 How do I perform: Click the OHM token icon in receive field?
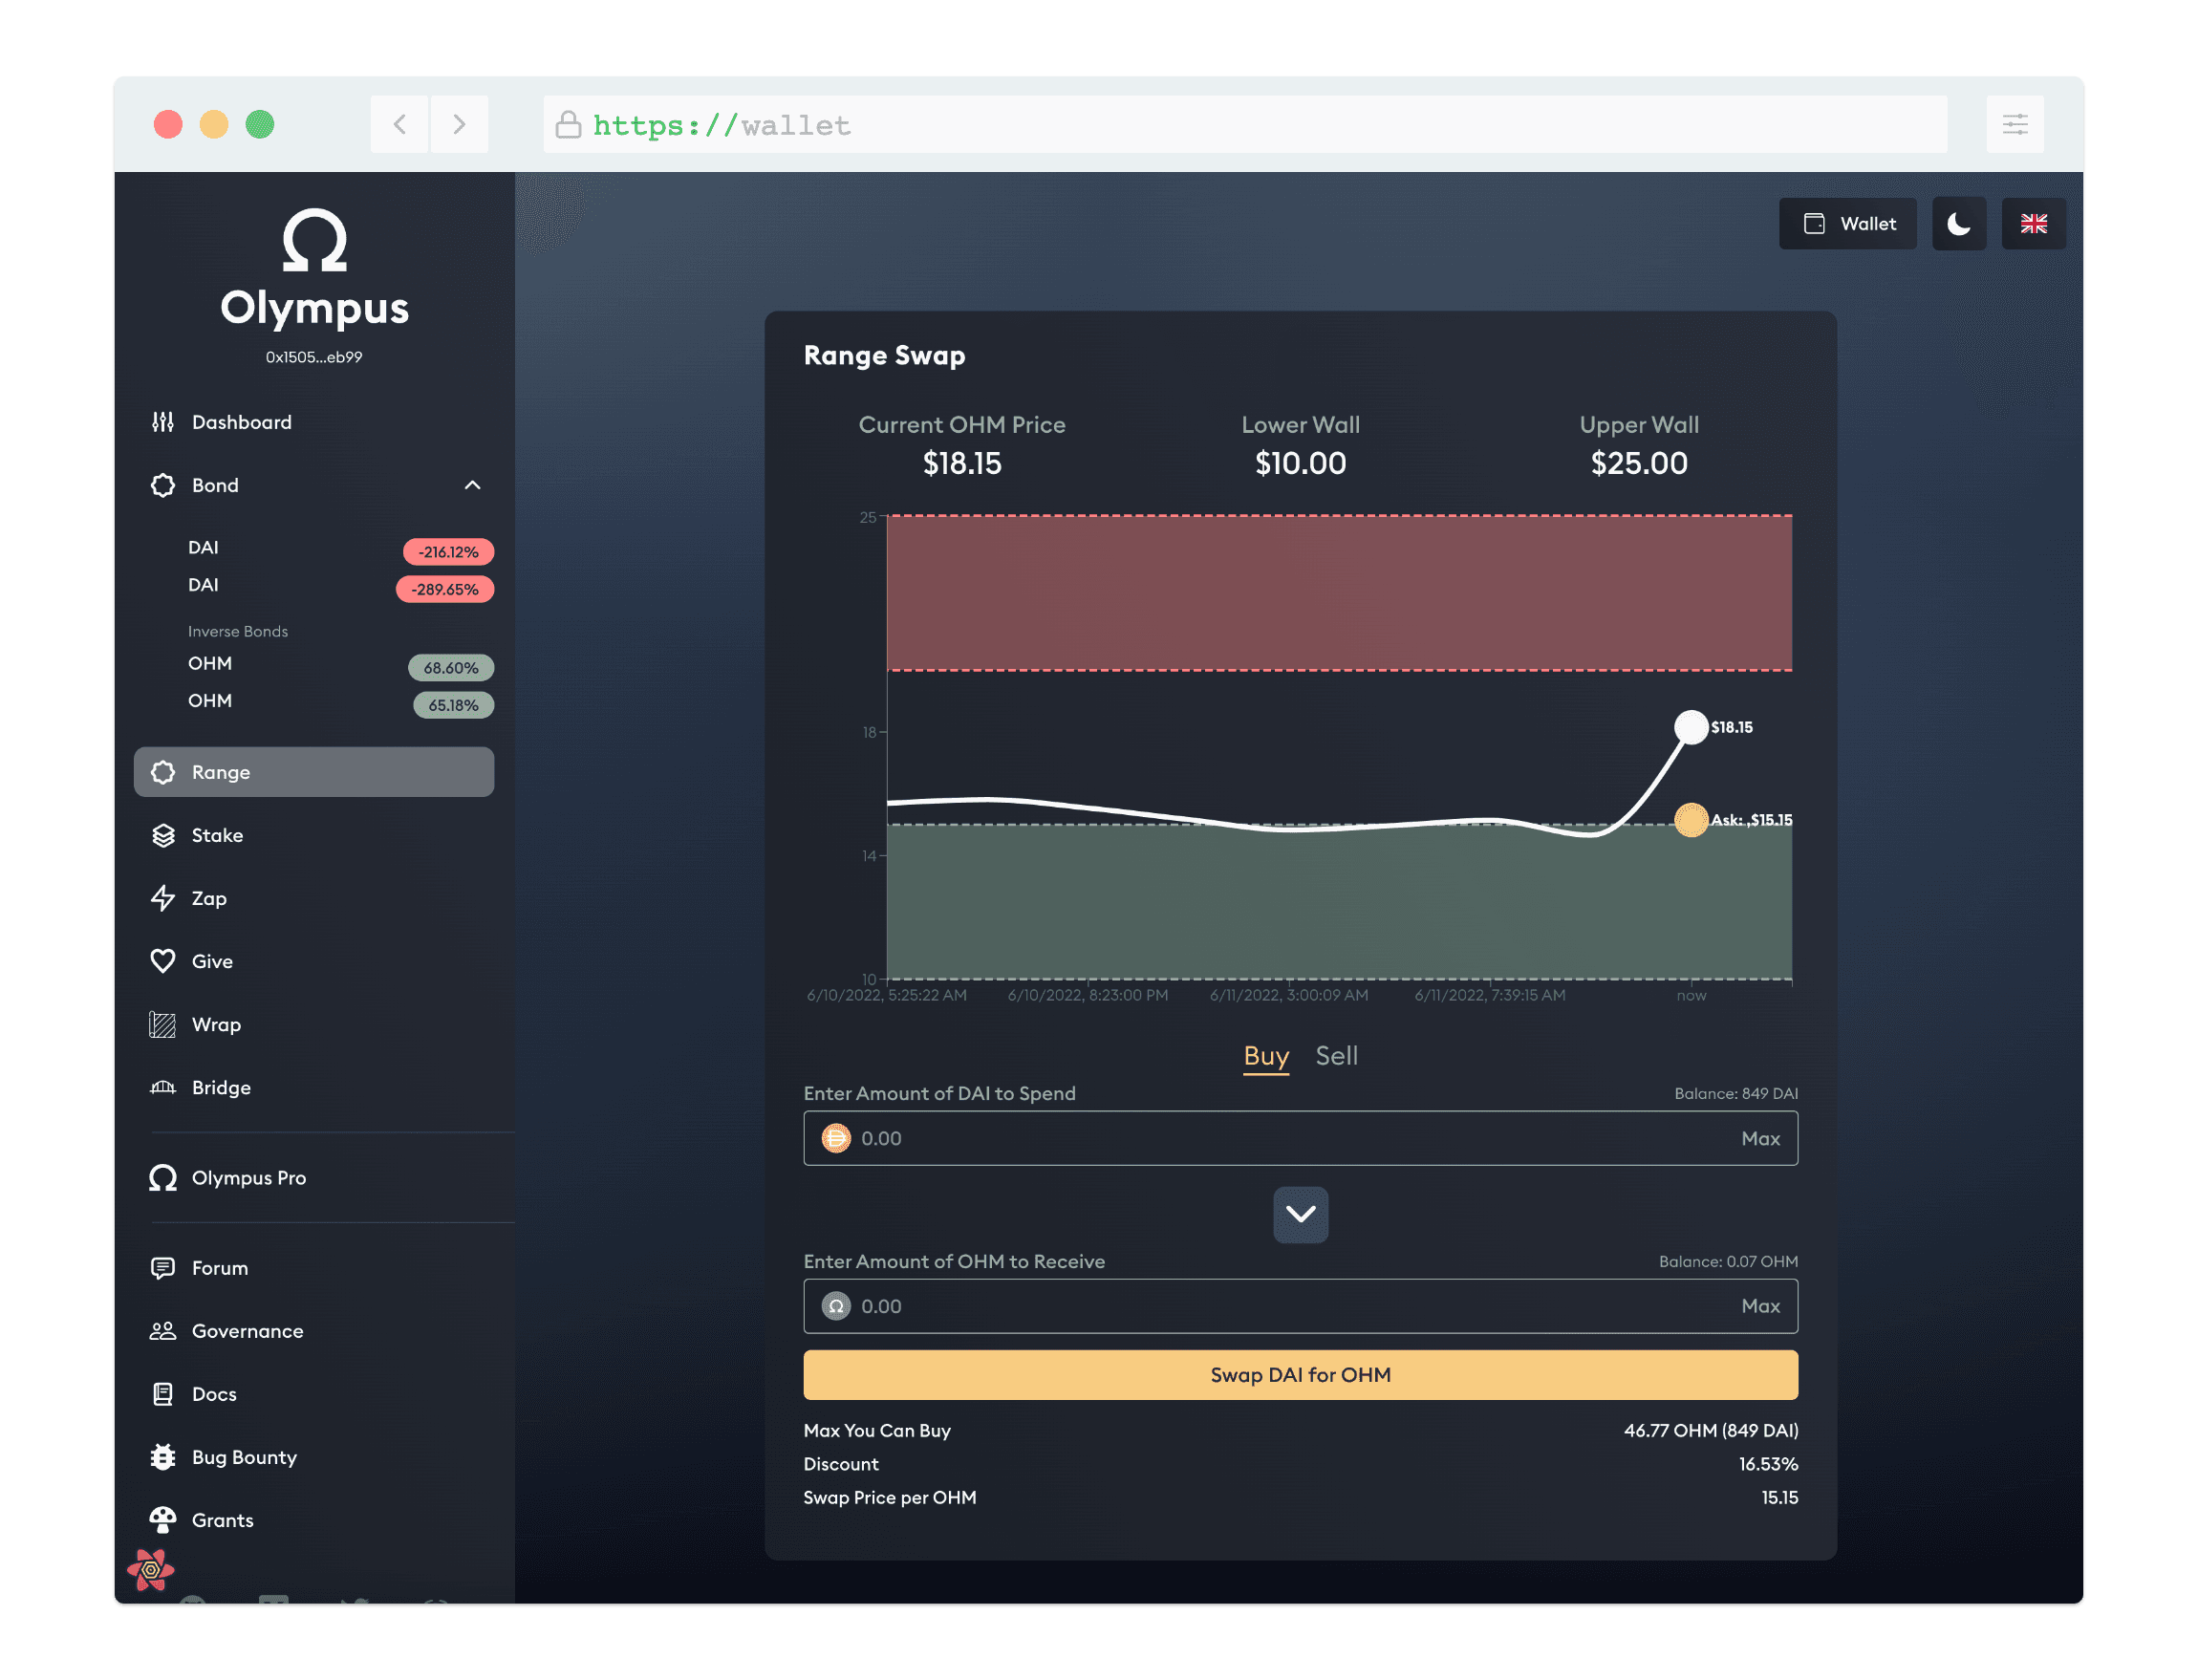click(836, 1306)
